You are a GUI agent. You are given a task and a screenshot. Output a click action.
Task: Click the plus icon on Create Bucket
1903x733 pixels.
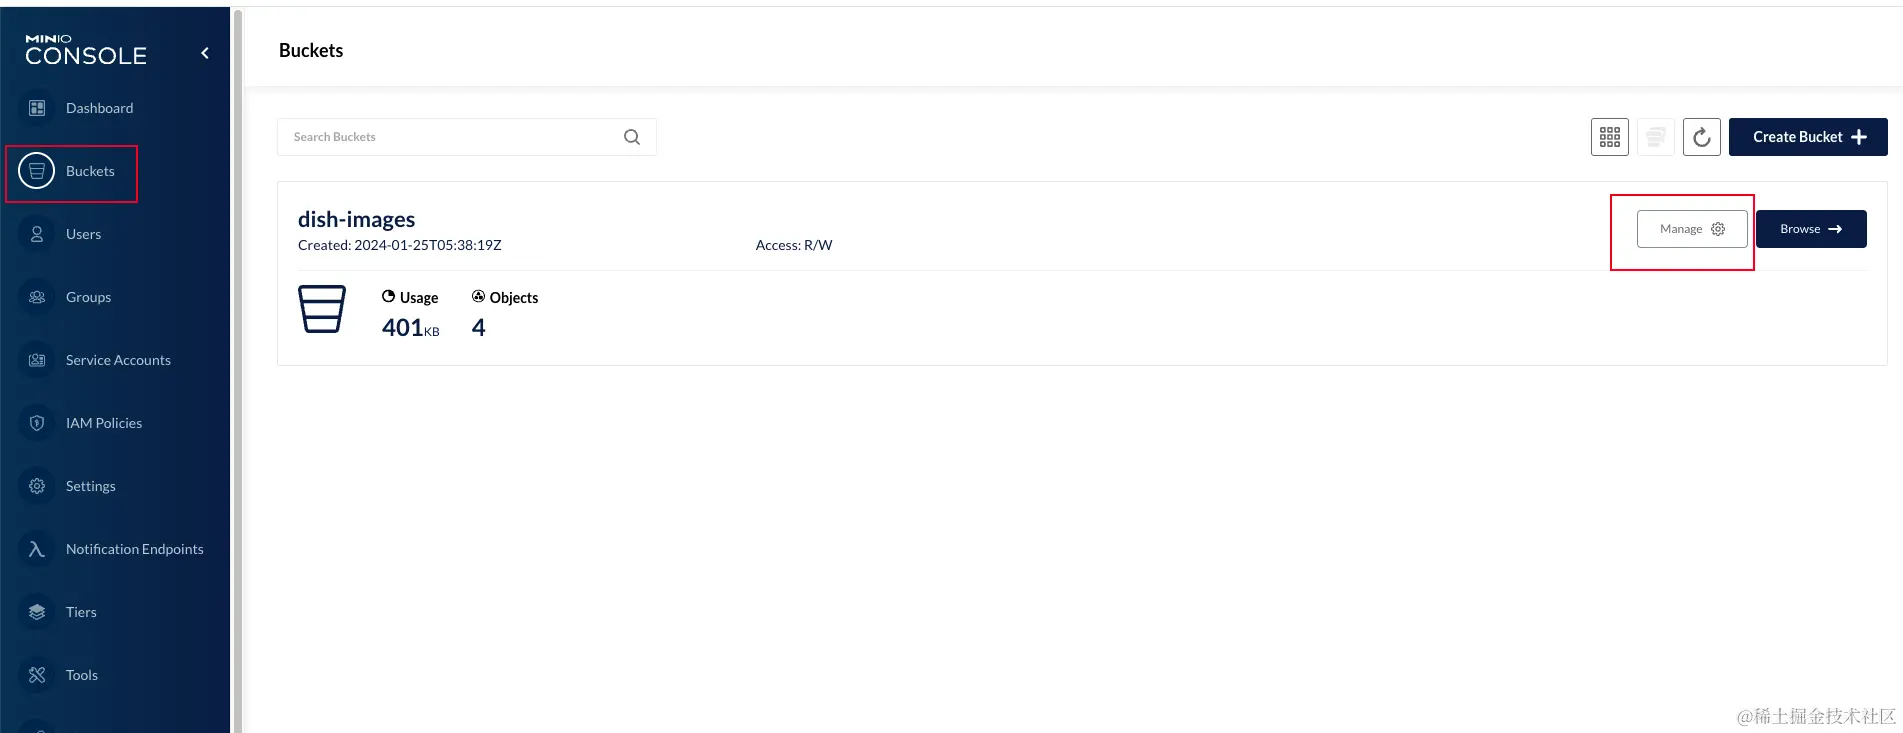pyautogui.click(x=1859, y=137)
